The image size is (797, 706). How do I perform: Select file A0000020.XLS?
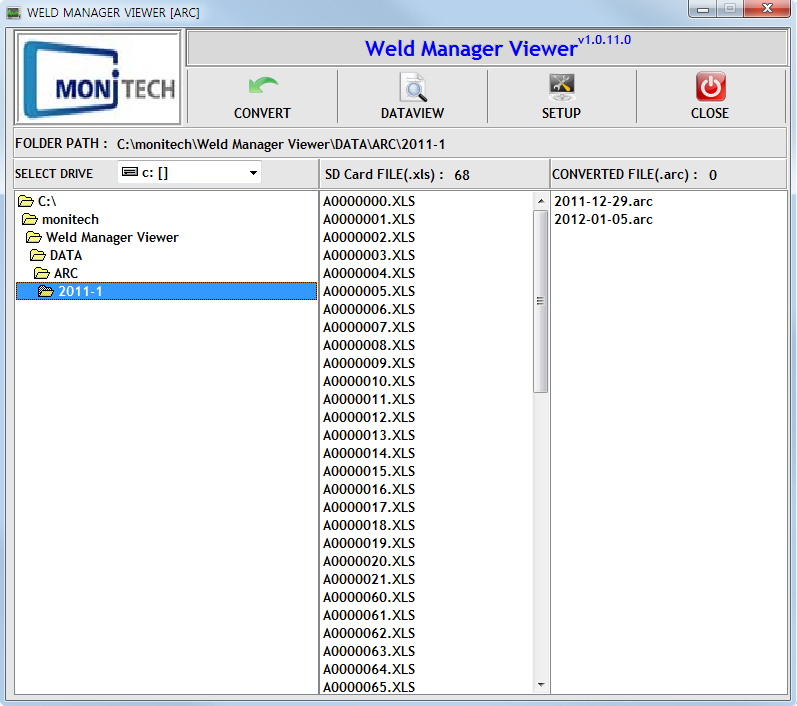369,562
